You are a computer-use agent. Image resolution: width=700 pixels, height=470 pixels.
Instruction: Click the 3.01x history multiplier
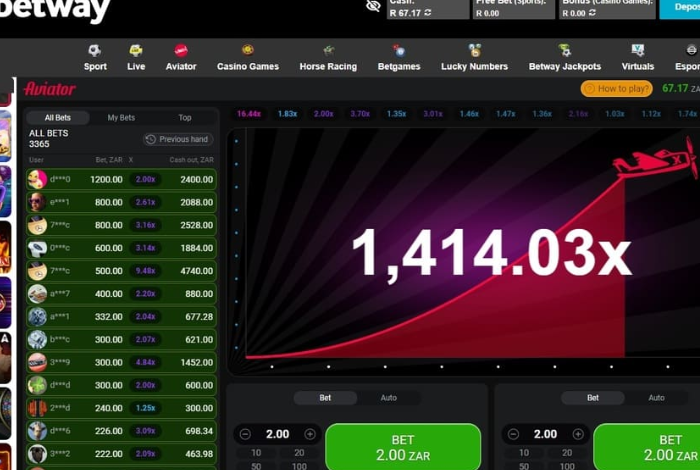(x=433, y=114)
